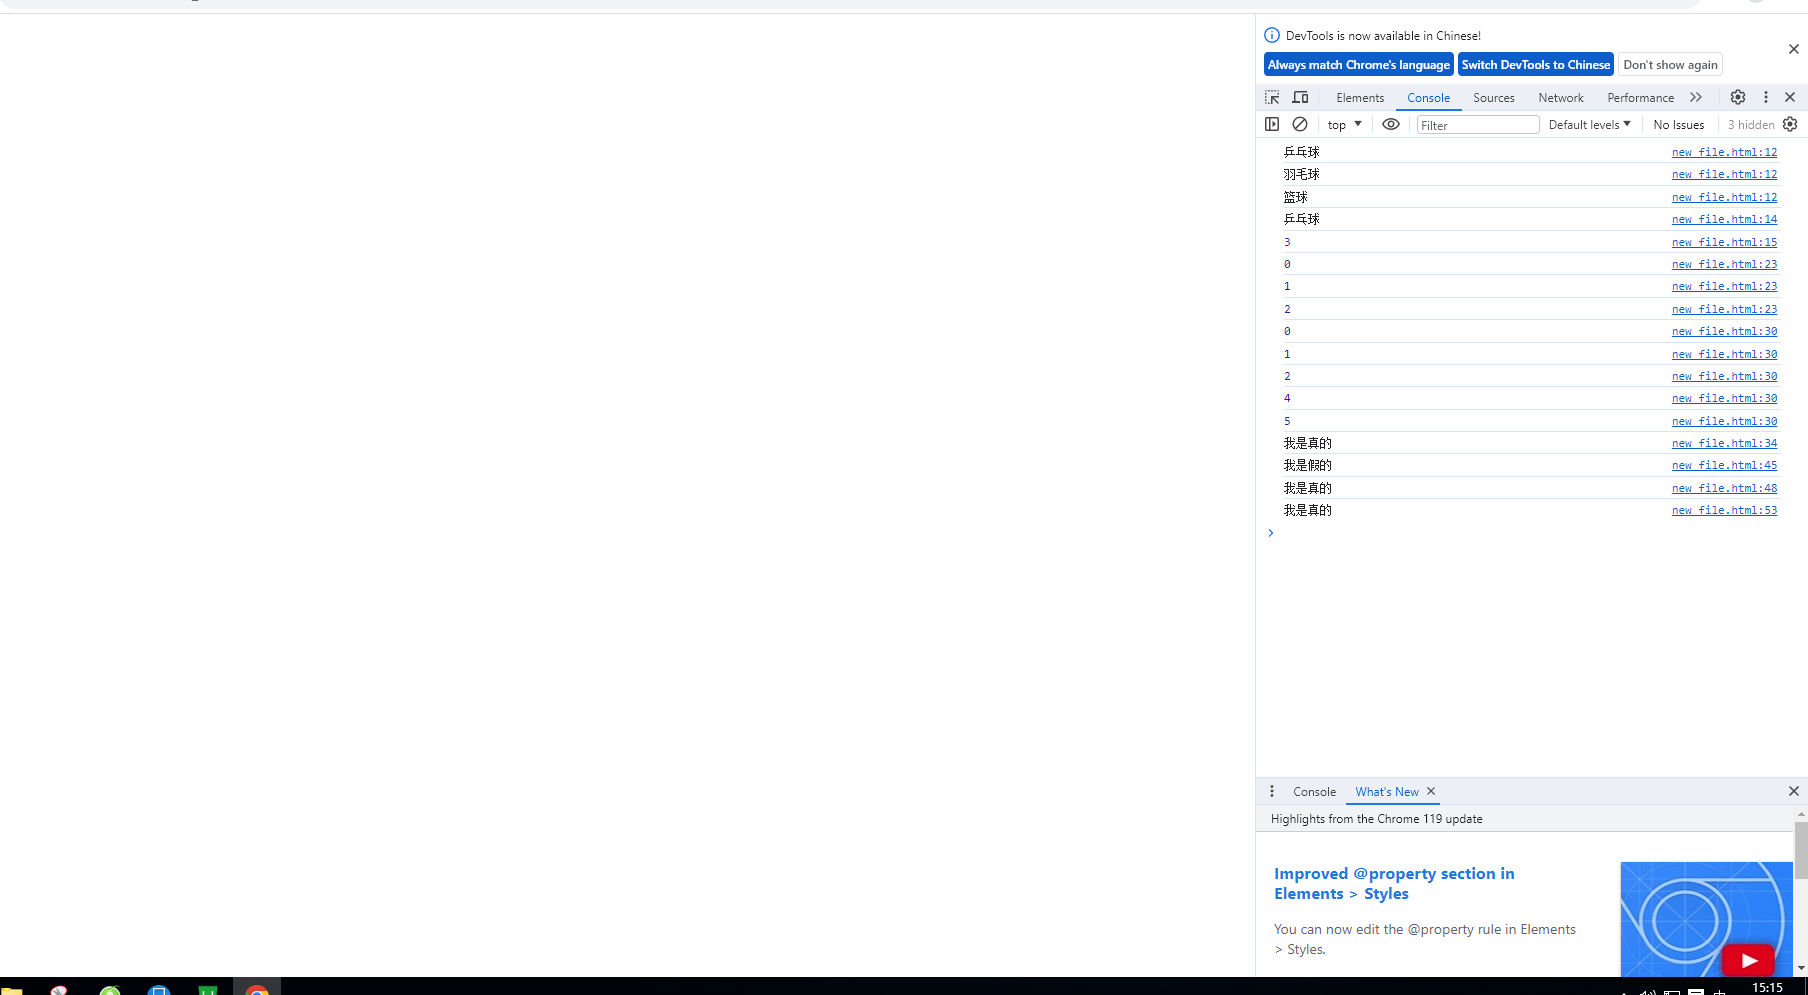Create a live expression via eye icon
Viewport: 1808px width, 995px height.
[1391, 124]
